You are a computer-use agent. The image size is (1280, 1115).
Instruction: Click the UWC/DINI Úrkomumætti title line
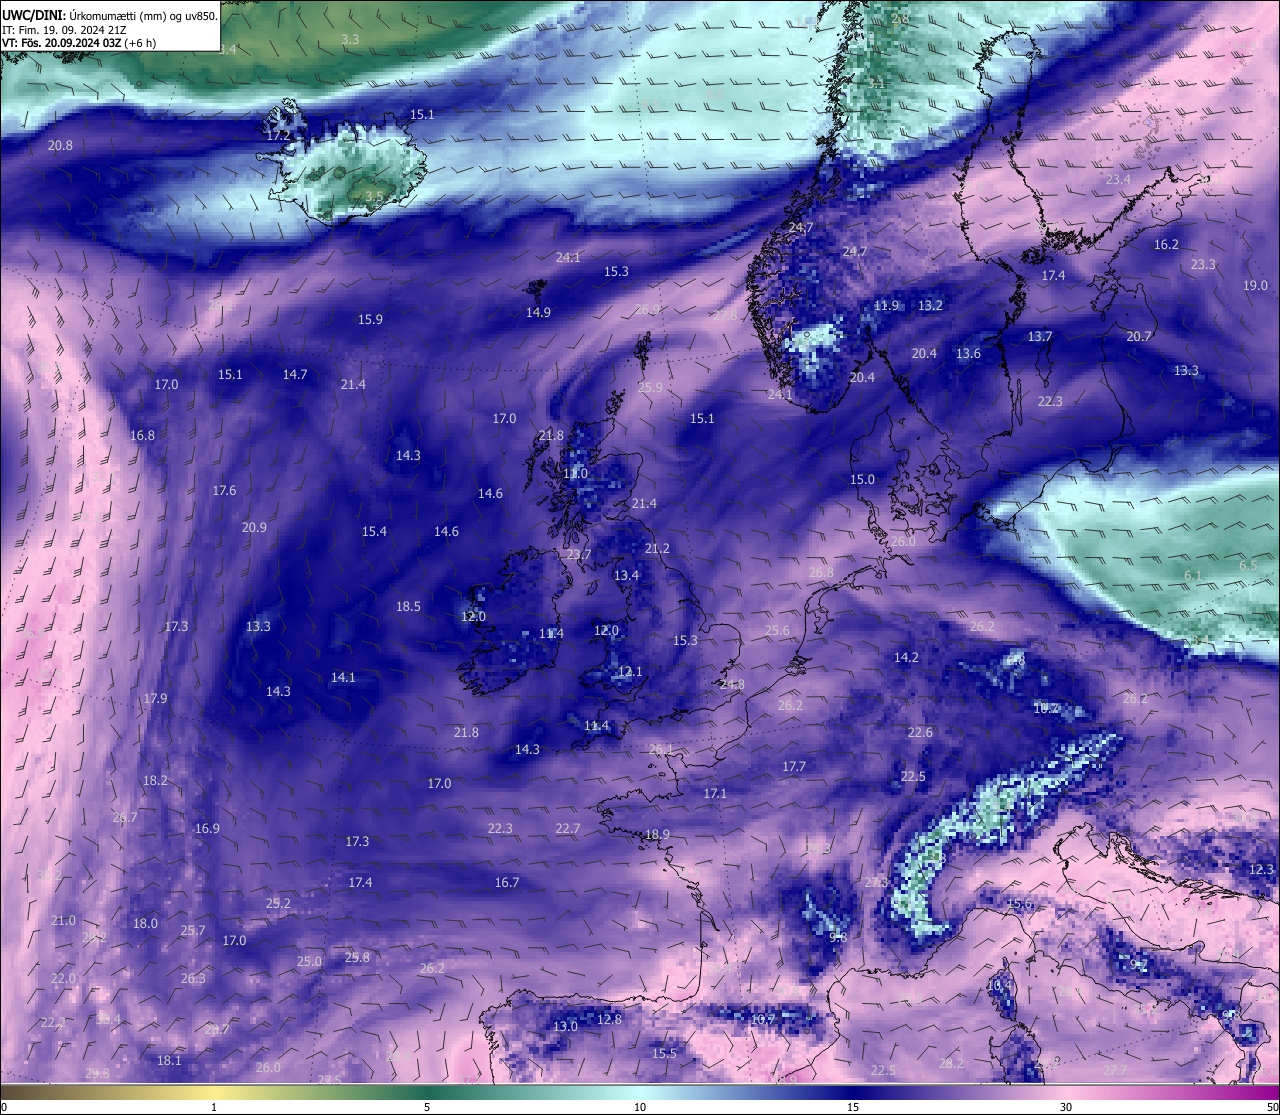click(x=110, y=16)
